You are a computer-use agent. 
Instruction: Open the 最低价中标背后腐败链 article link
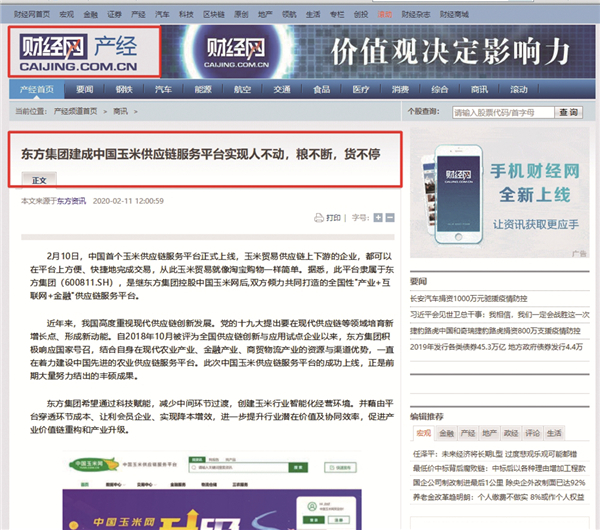coord(499,468)
